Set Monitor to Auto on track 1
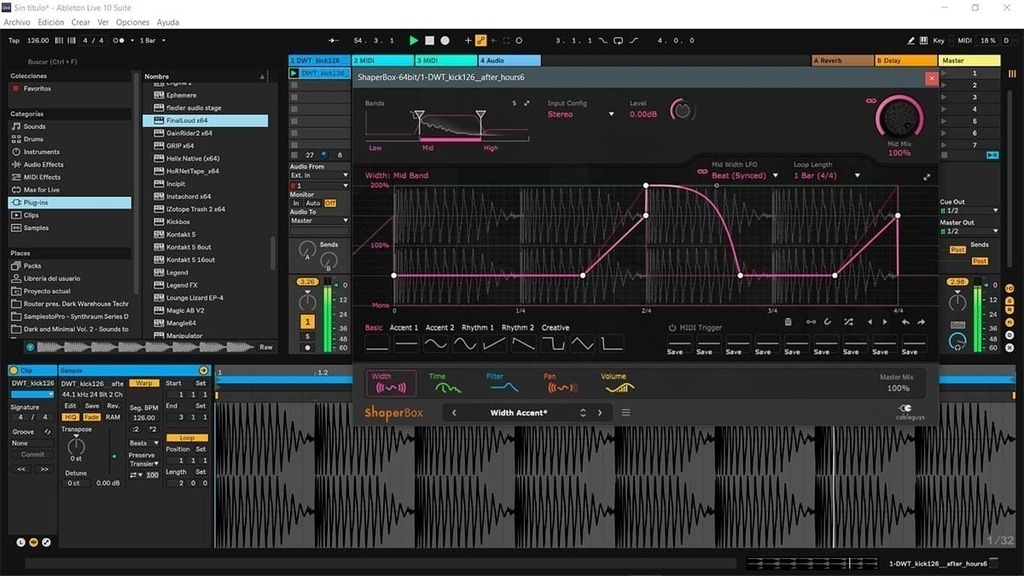 click(313, 203)
